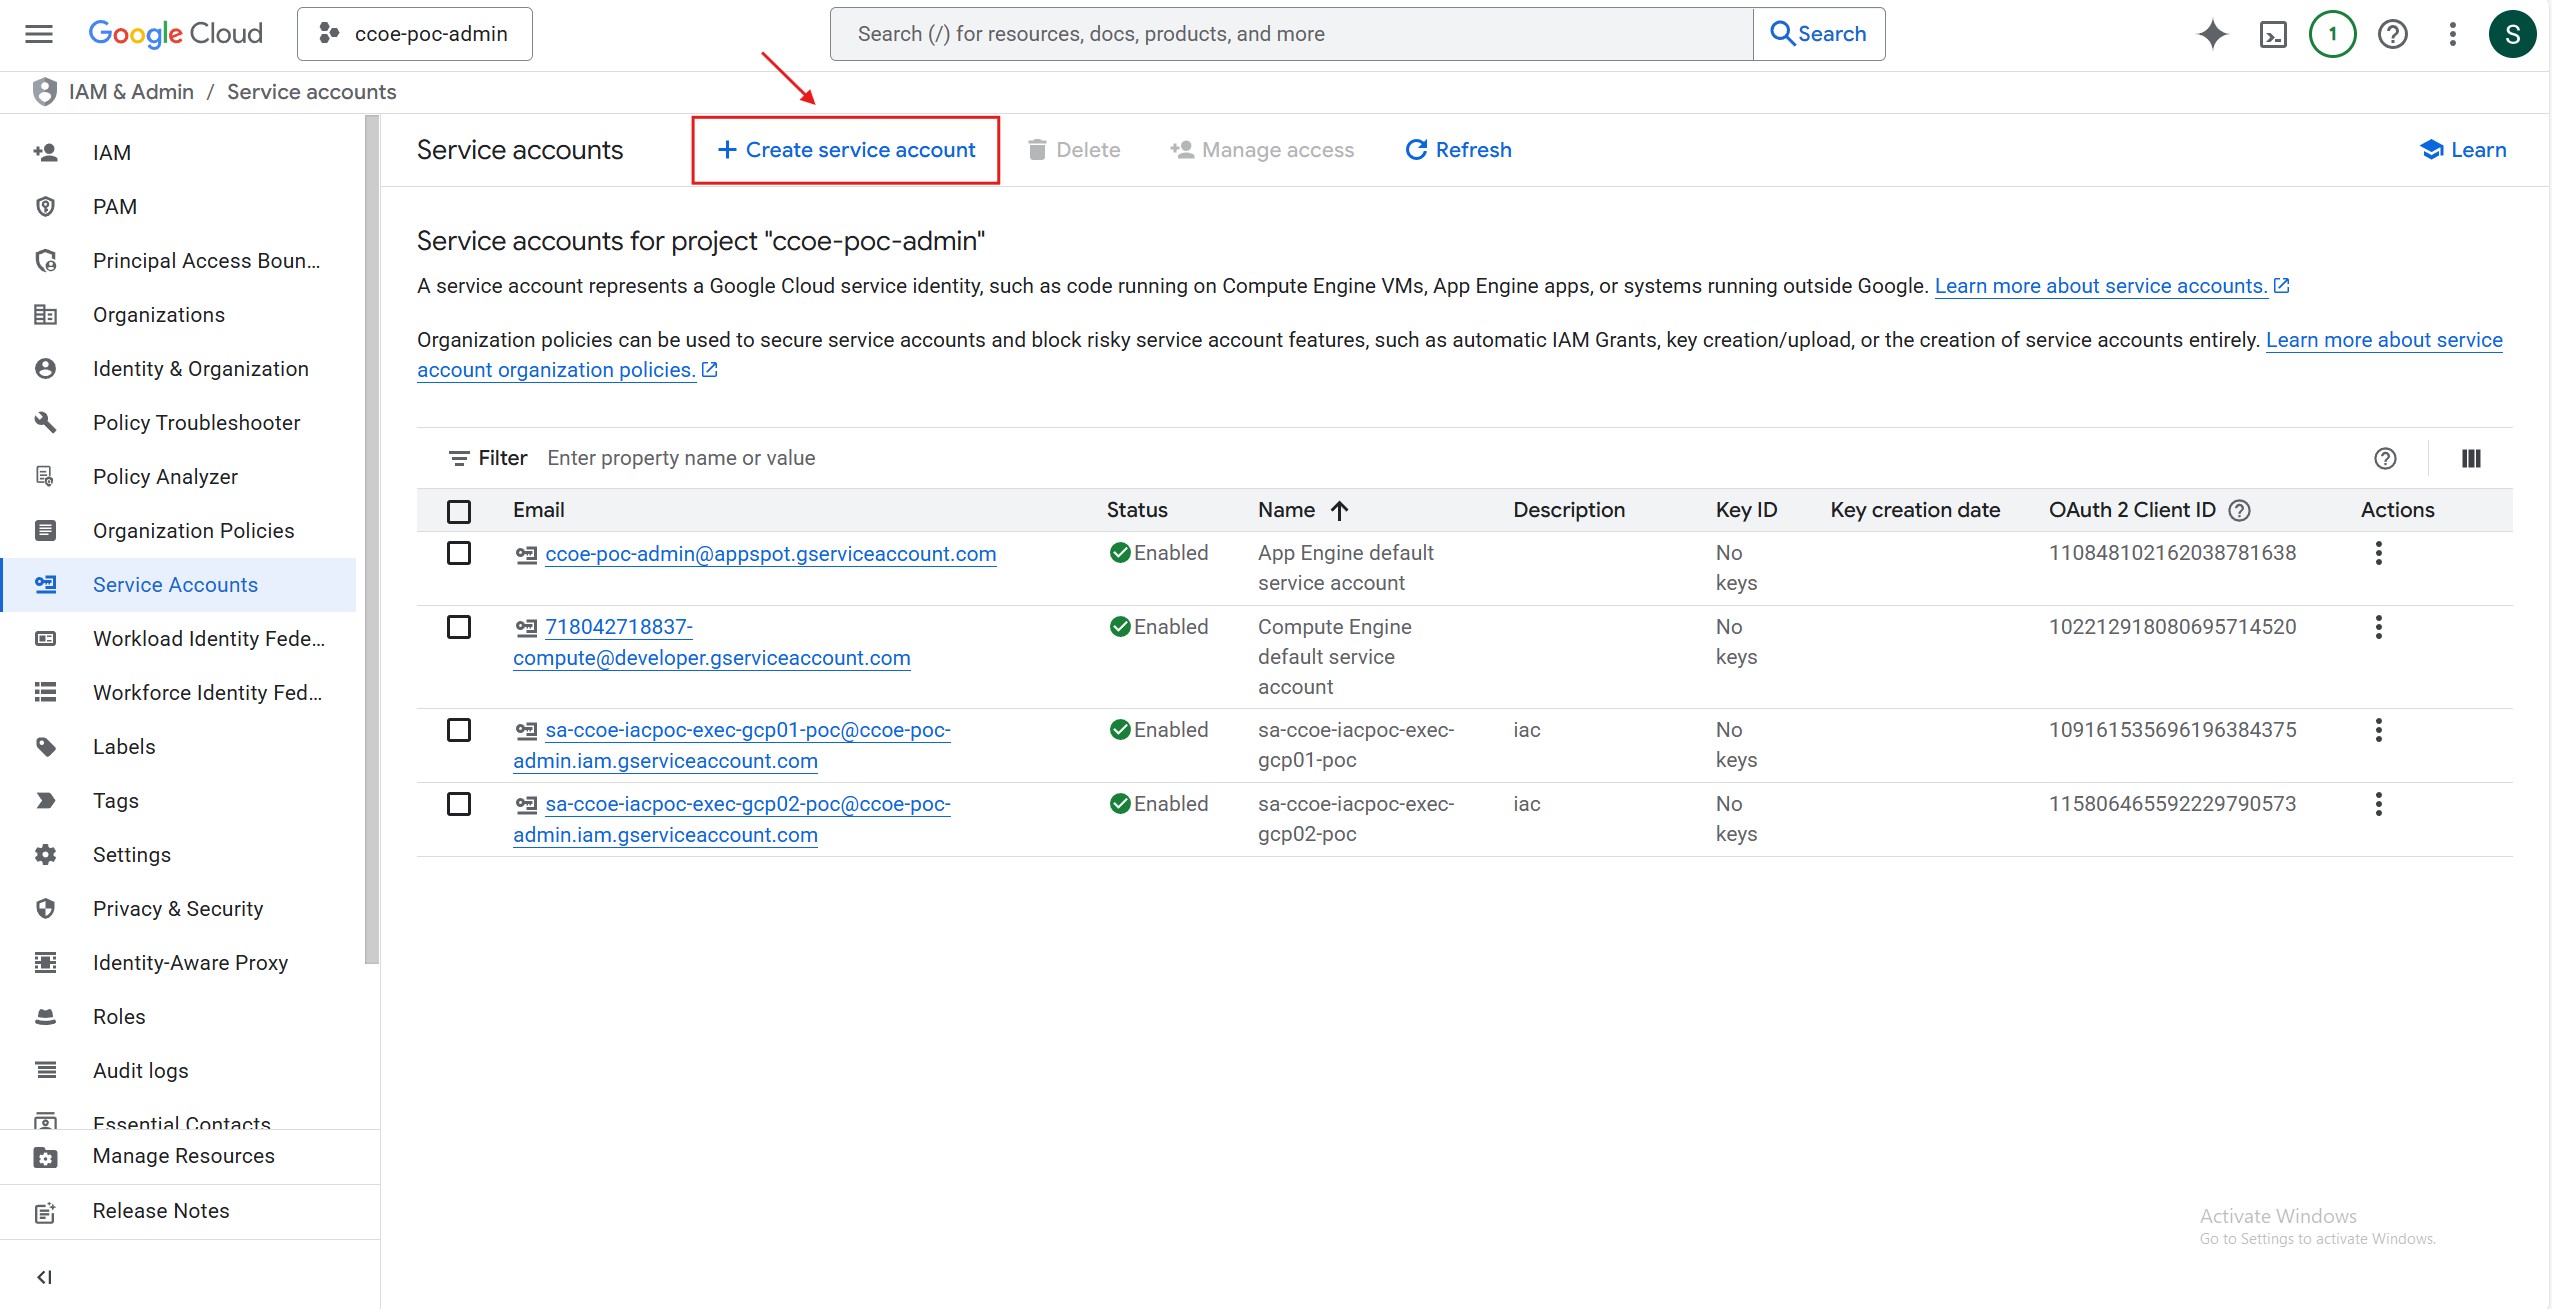Open Cloud Shell terminal icon
The width and height of the screenshot is (2552, 1309).
click(x=2273, y=34)
